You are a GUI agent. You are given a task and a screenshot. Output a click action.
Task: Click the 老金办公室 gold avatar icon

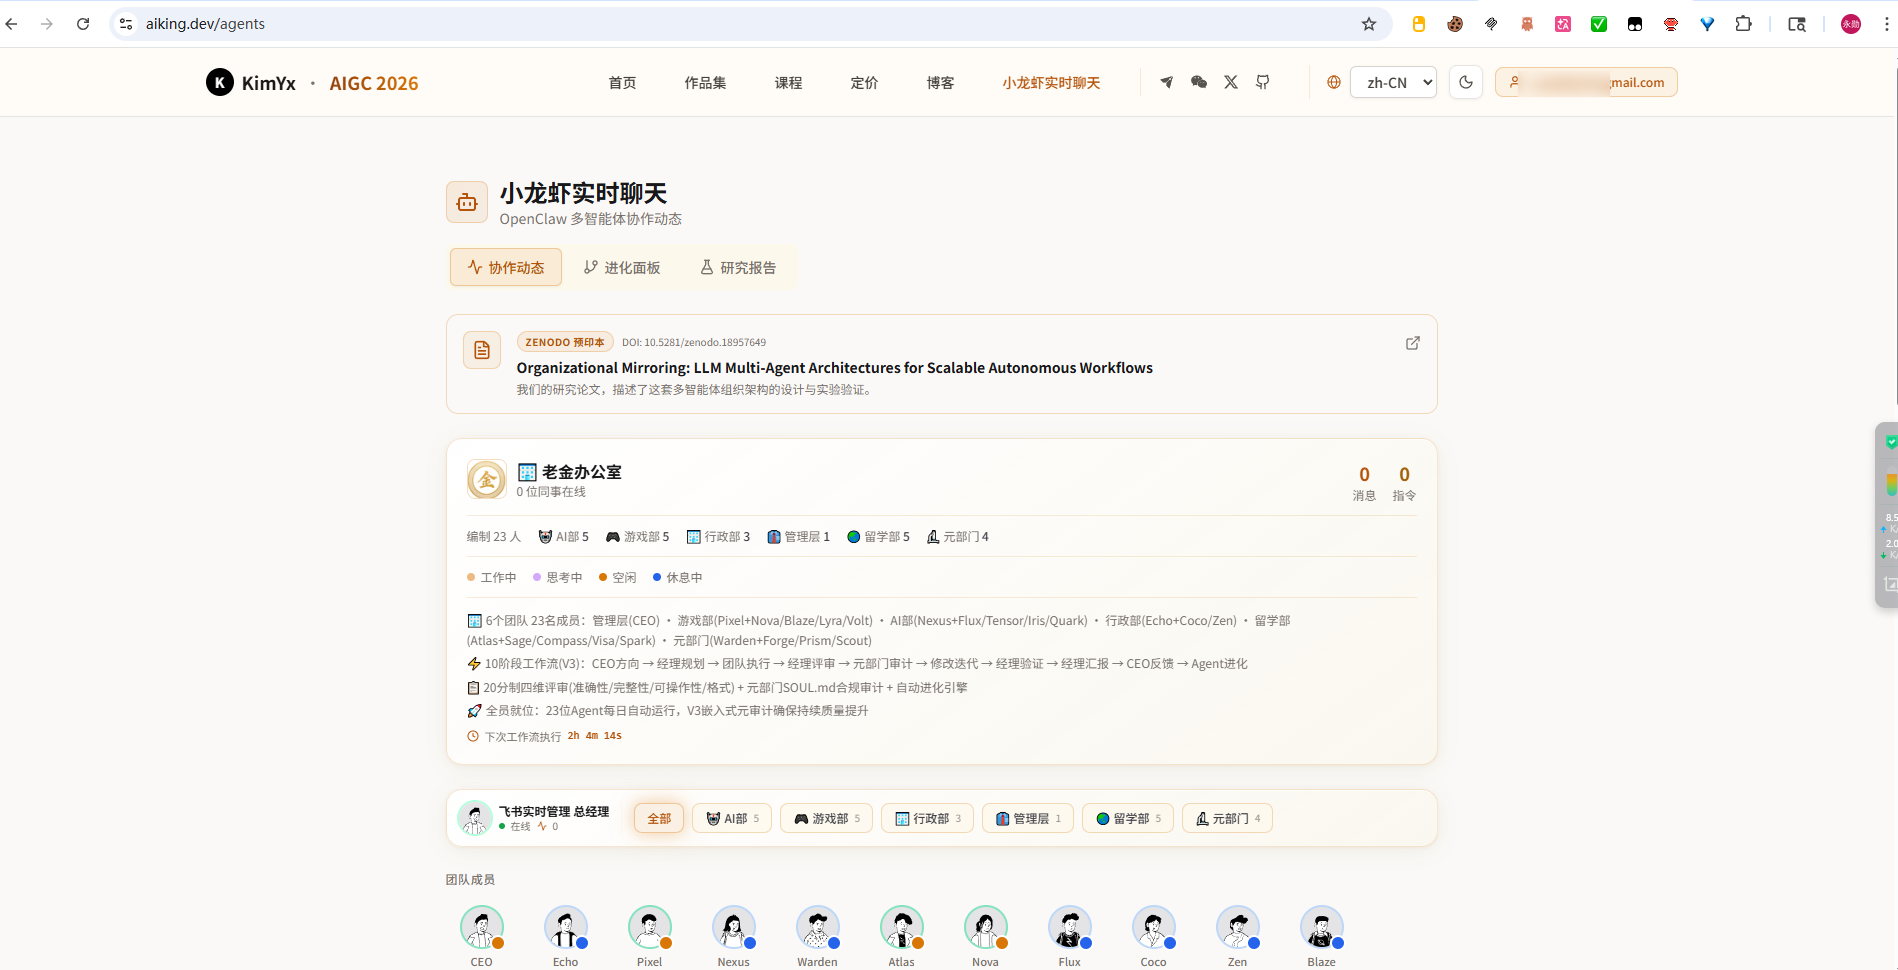[487, 480]
